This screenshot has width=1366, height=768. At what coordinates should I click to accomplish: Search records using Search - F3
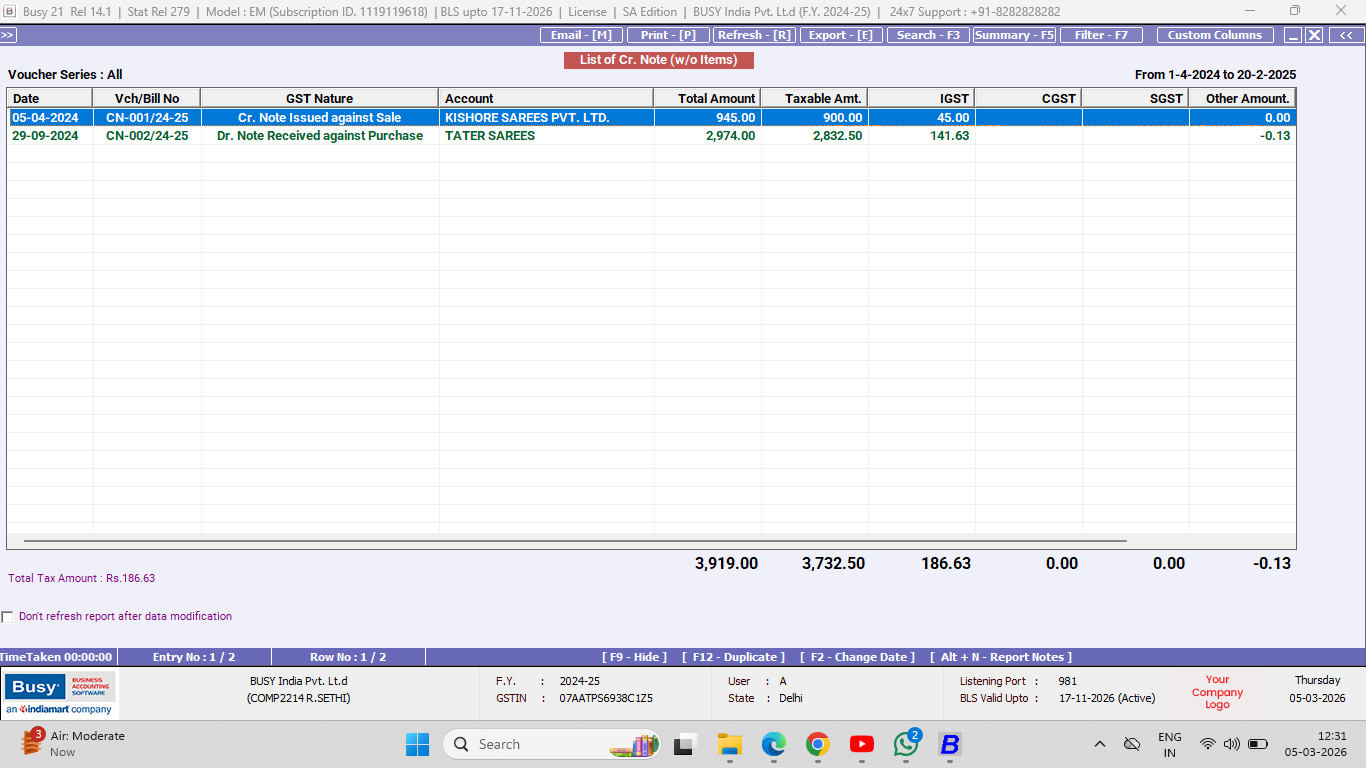coord(927,34)
